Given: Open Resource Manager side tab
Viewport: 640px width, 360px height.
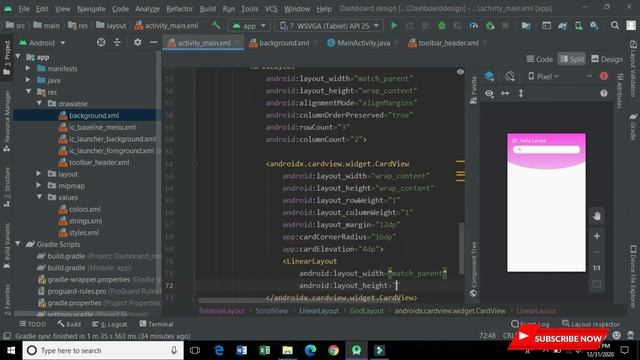Looking at the screenshot, I should (x=7, y=121).
